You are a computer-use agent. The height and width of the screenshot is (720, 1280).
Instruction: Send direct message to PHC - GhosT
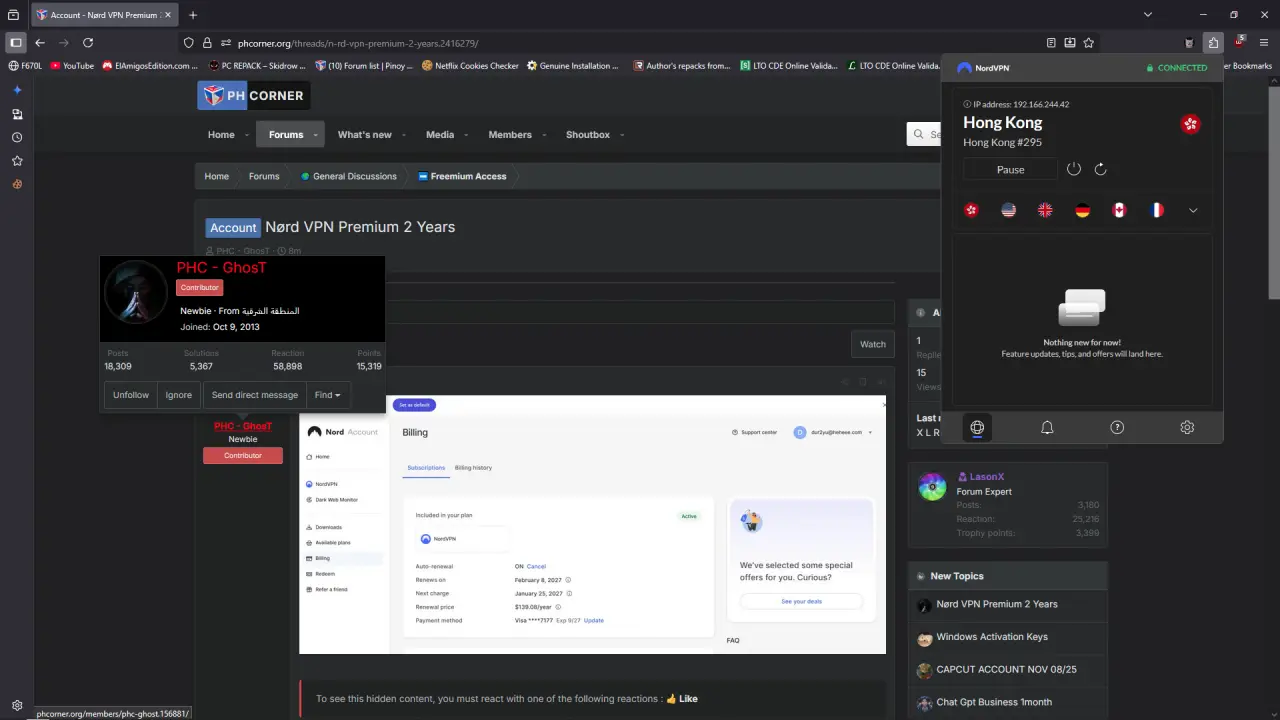[255, 395]
